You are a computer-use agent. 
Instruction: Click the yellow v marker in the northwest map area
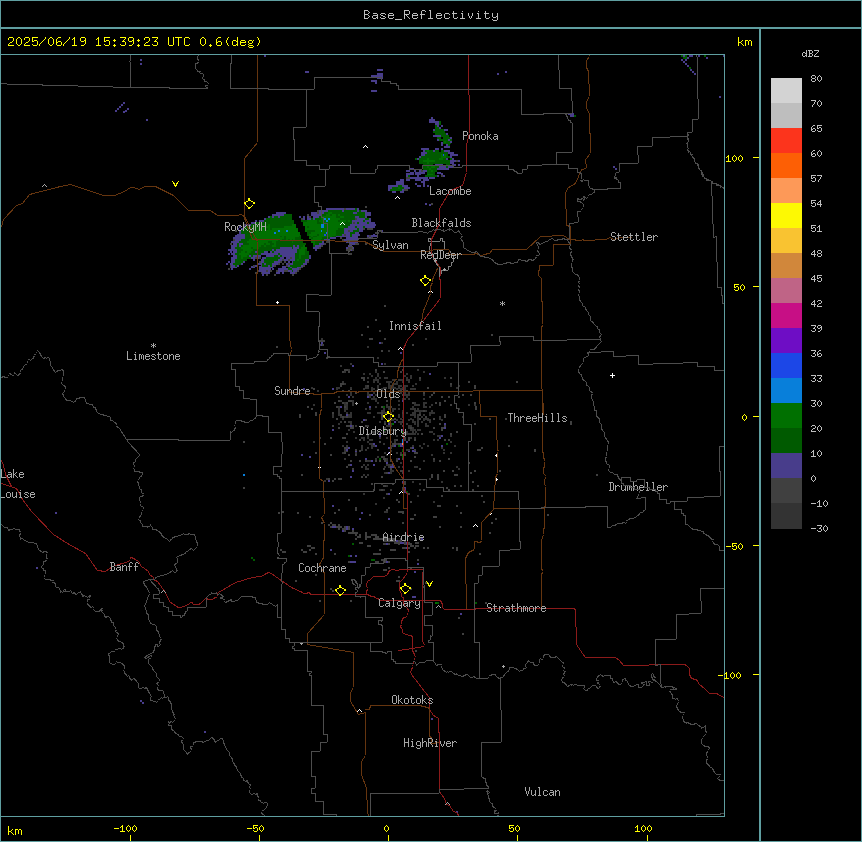175,184
